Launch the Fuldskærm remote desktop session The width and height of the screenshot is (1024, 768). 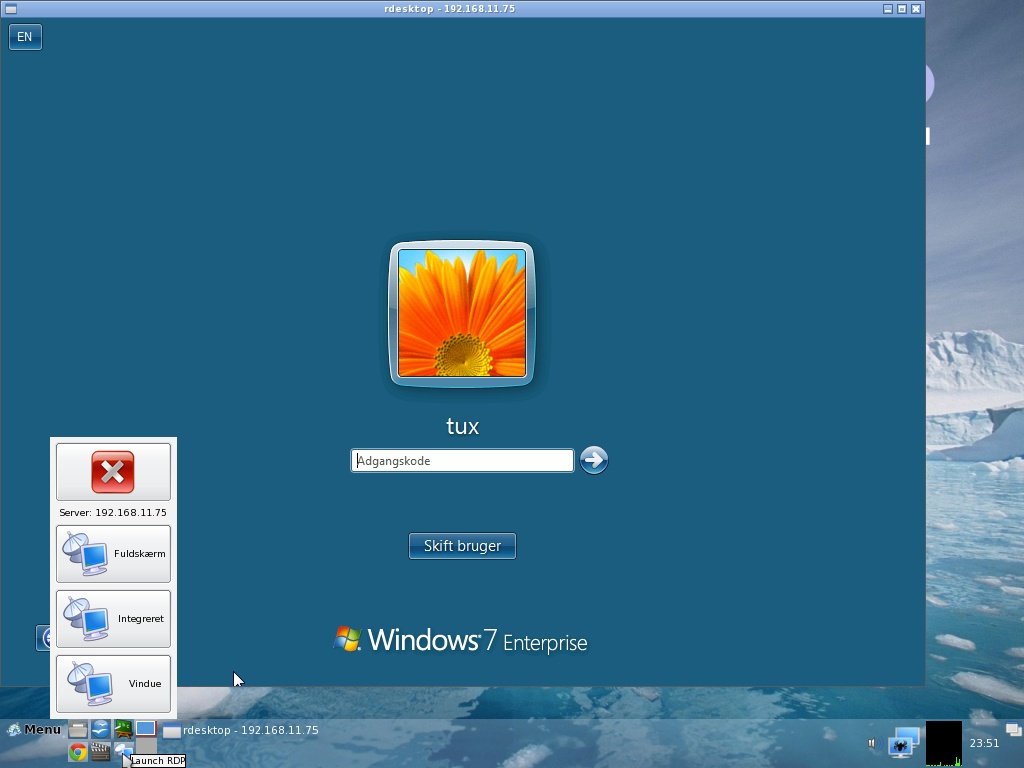(113, 554)
